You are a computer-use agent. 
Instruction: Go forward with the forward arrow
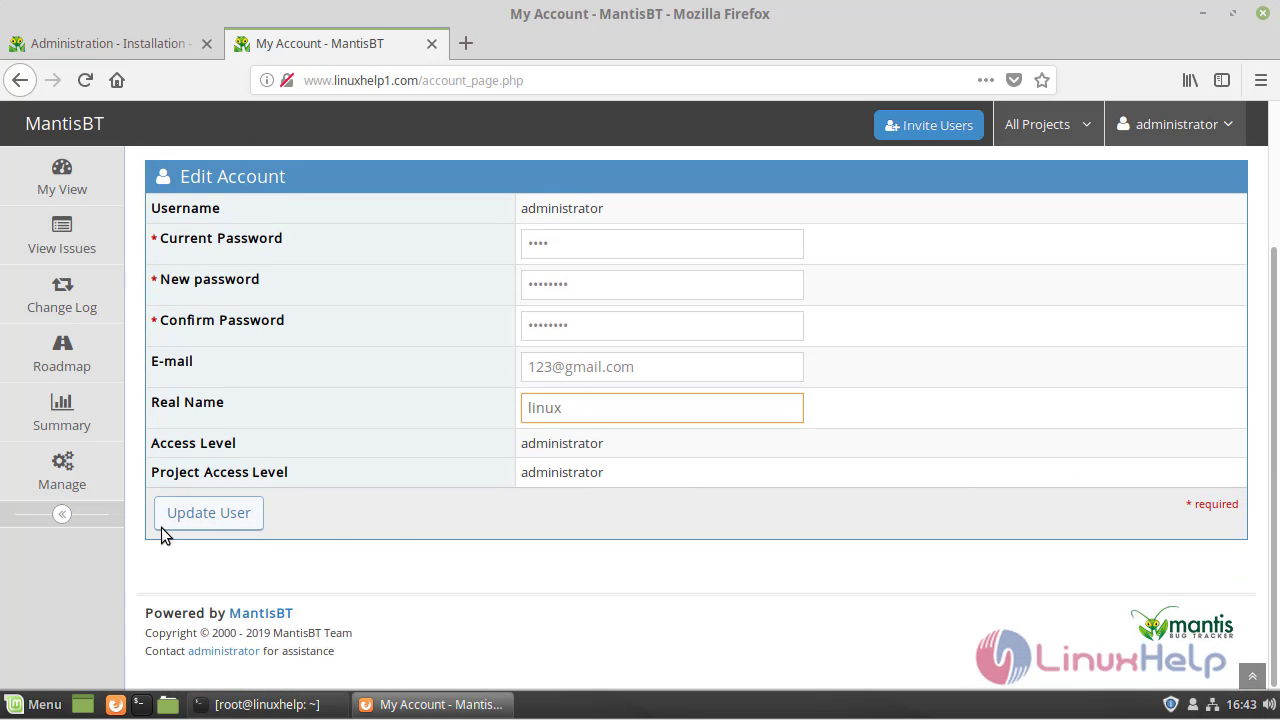click(53, 80)
